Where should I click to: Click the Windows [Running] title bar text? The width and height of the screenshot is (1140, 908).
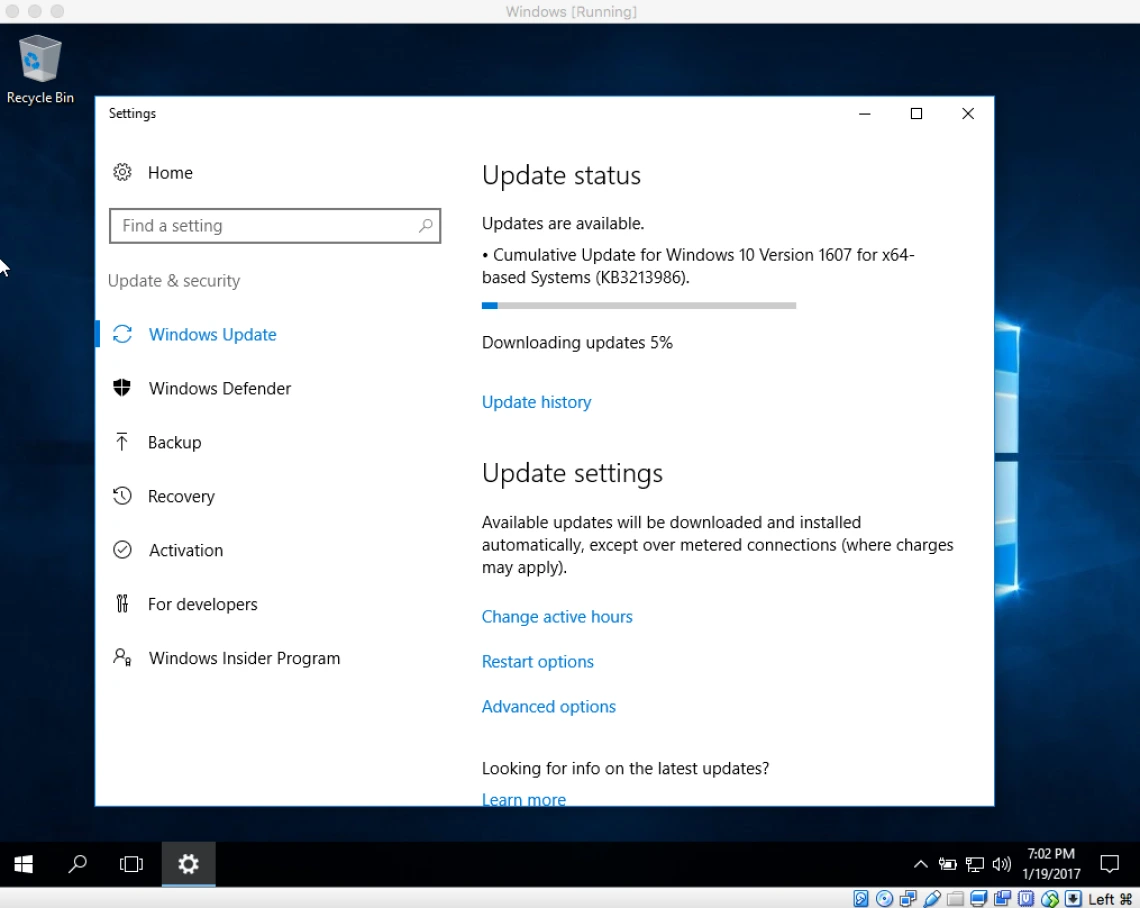tap(571, 12)
